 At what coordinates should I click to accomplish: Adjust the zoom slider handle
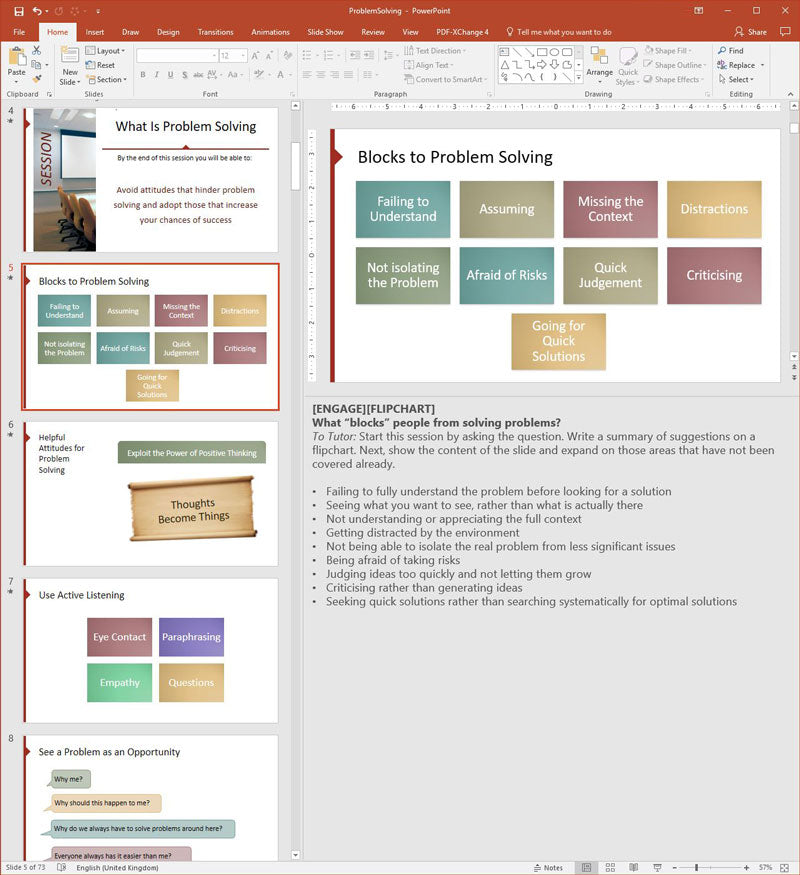pyautogui.click(x=696, y=868)
